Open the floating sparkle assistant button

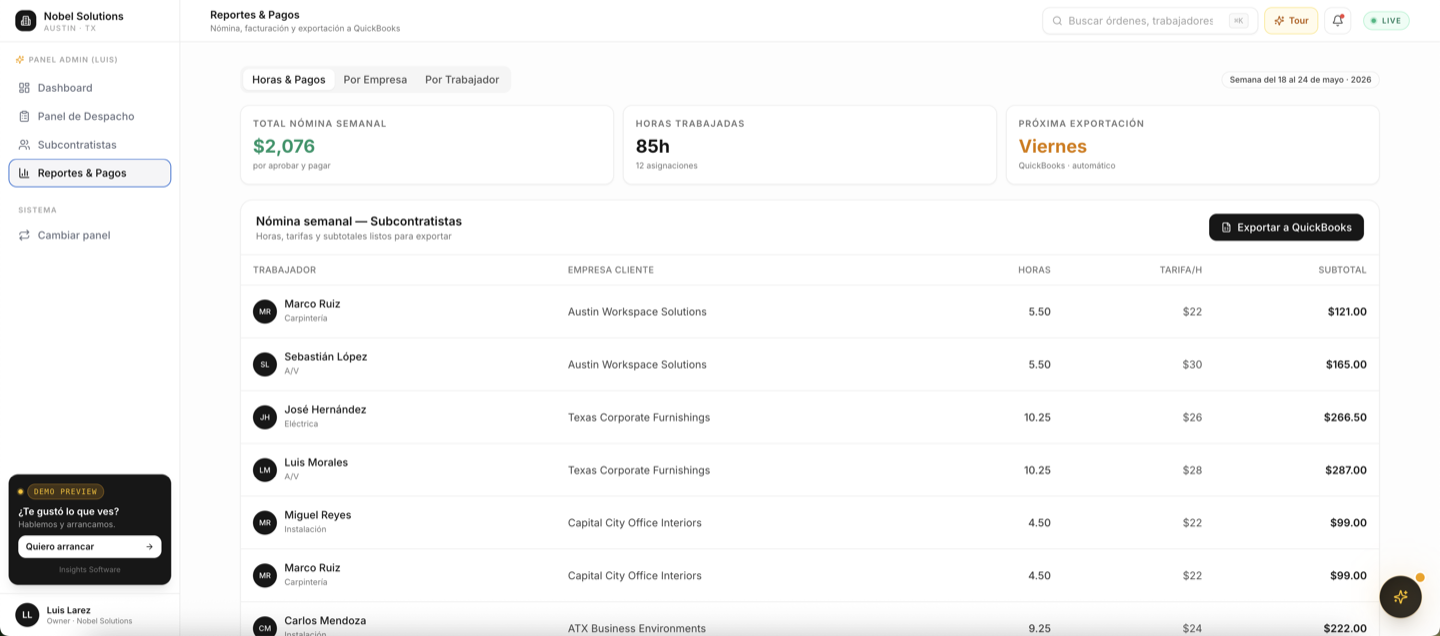1400,597
